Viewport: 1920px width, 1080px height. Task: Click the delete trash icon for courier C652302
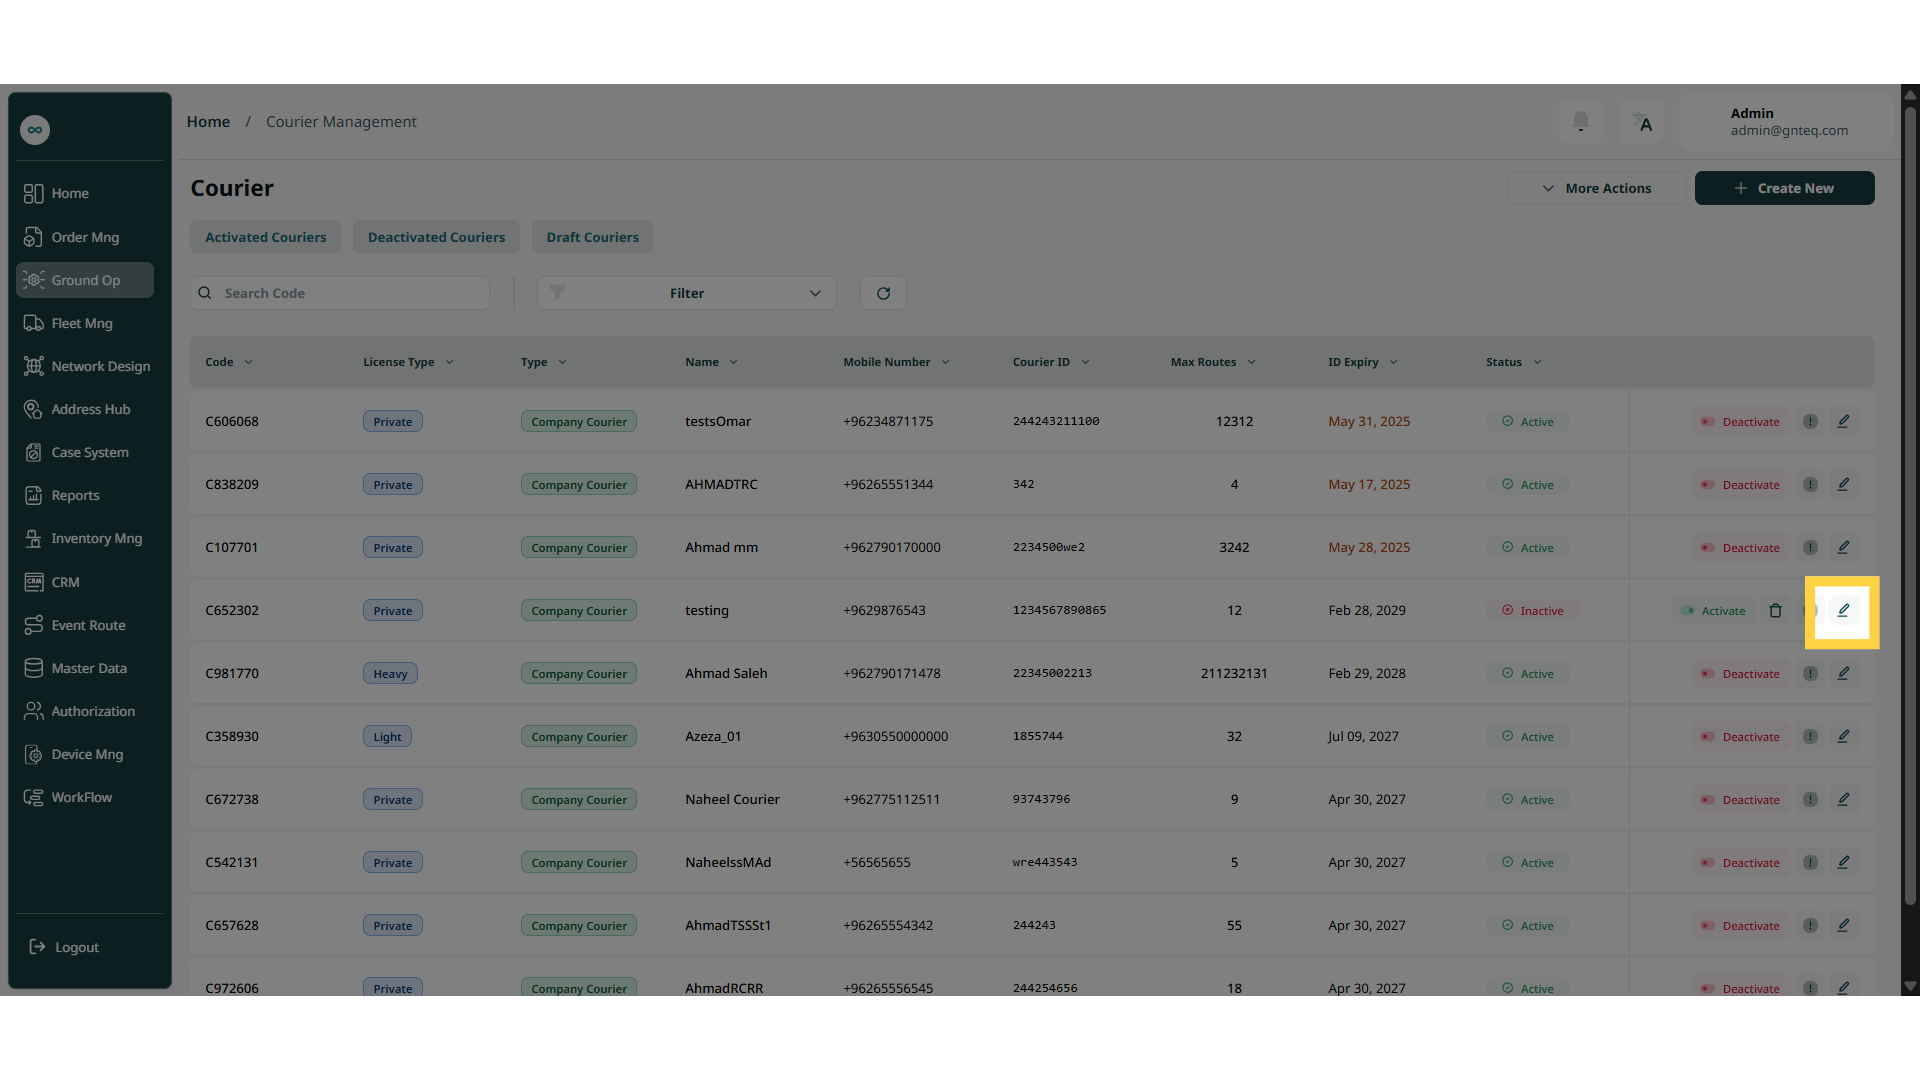click(1775, 610)
